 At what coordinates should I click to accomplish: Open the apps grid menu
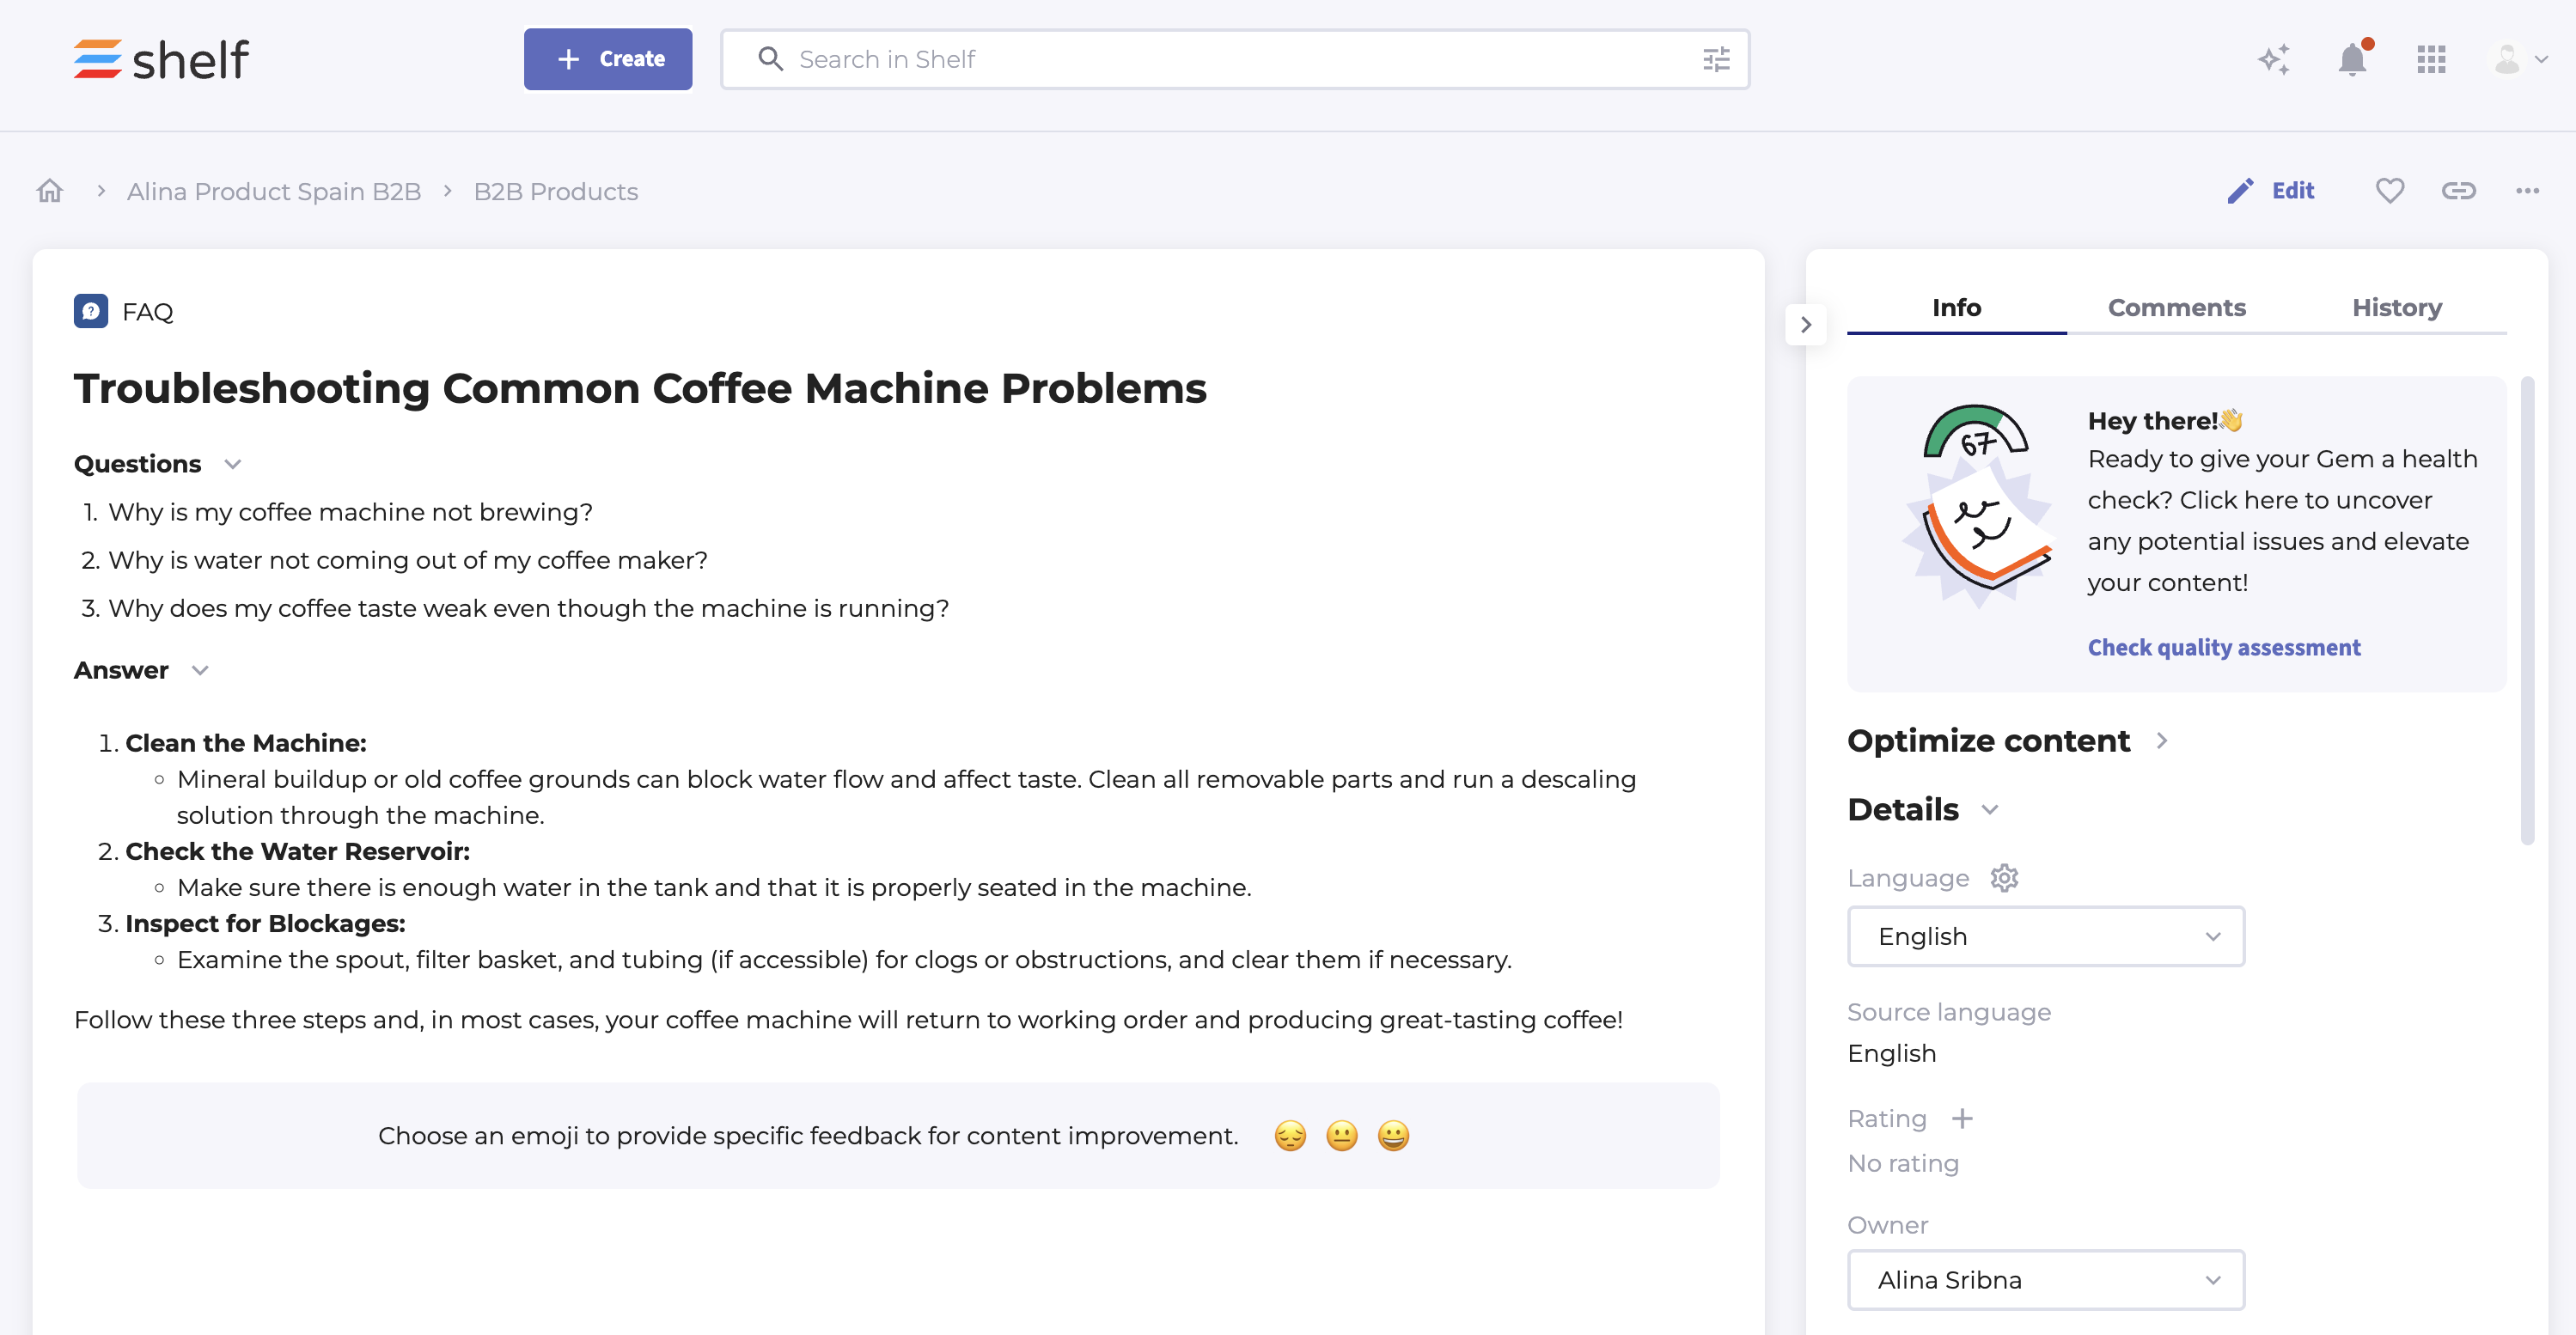click(2431, 59)
